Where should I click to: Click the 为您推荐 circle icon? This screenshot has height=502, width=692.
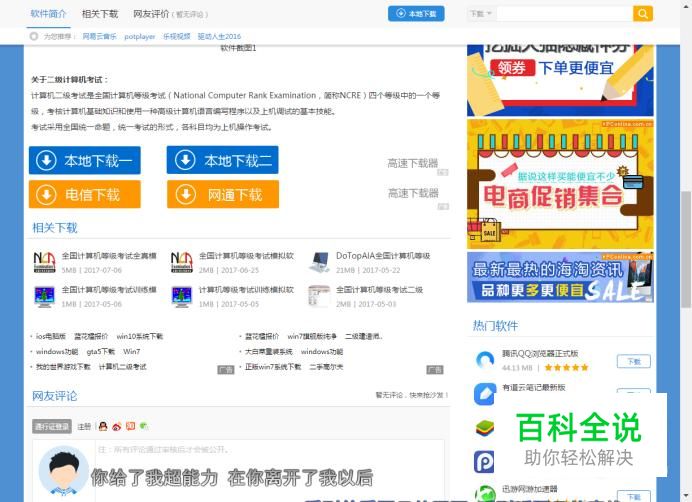pos(34,36)
